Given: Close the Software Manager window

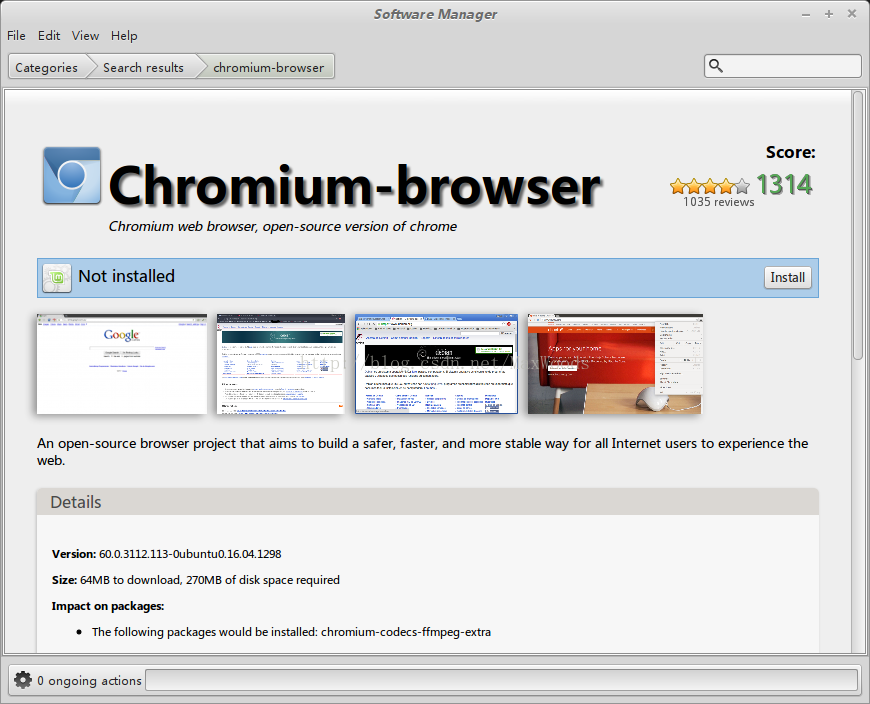Looking at the screenshot, I should pos(852,14).
